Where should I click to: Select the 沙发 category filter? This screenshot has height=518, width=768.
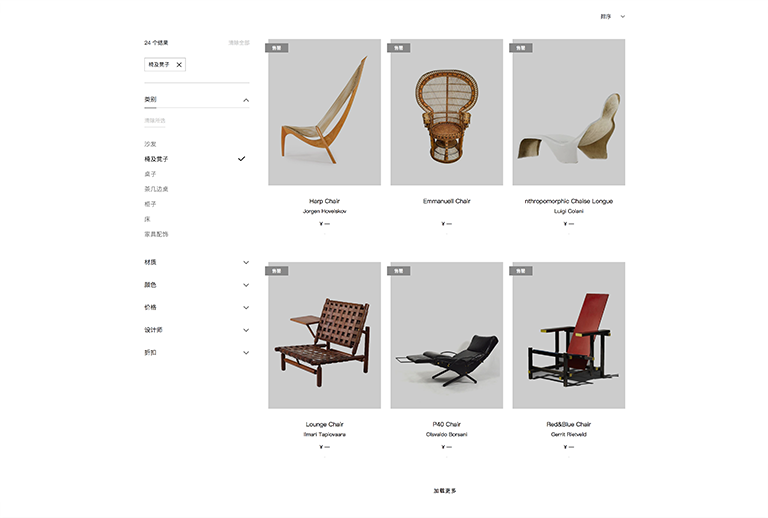150,144
